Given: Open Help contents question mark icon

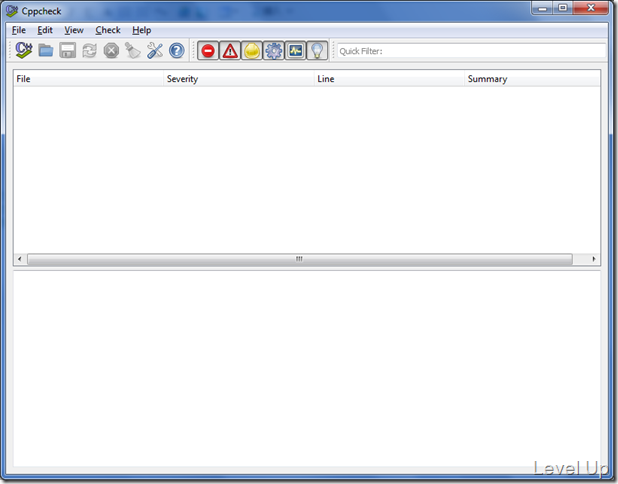Looking at the screenshot, I should (177, 51).
